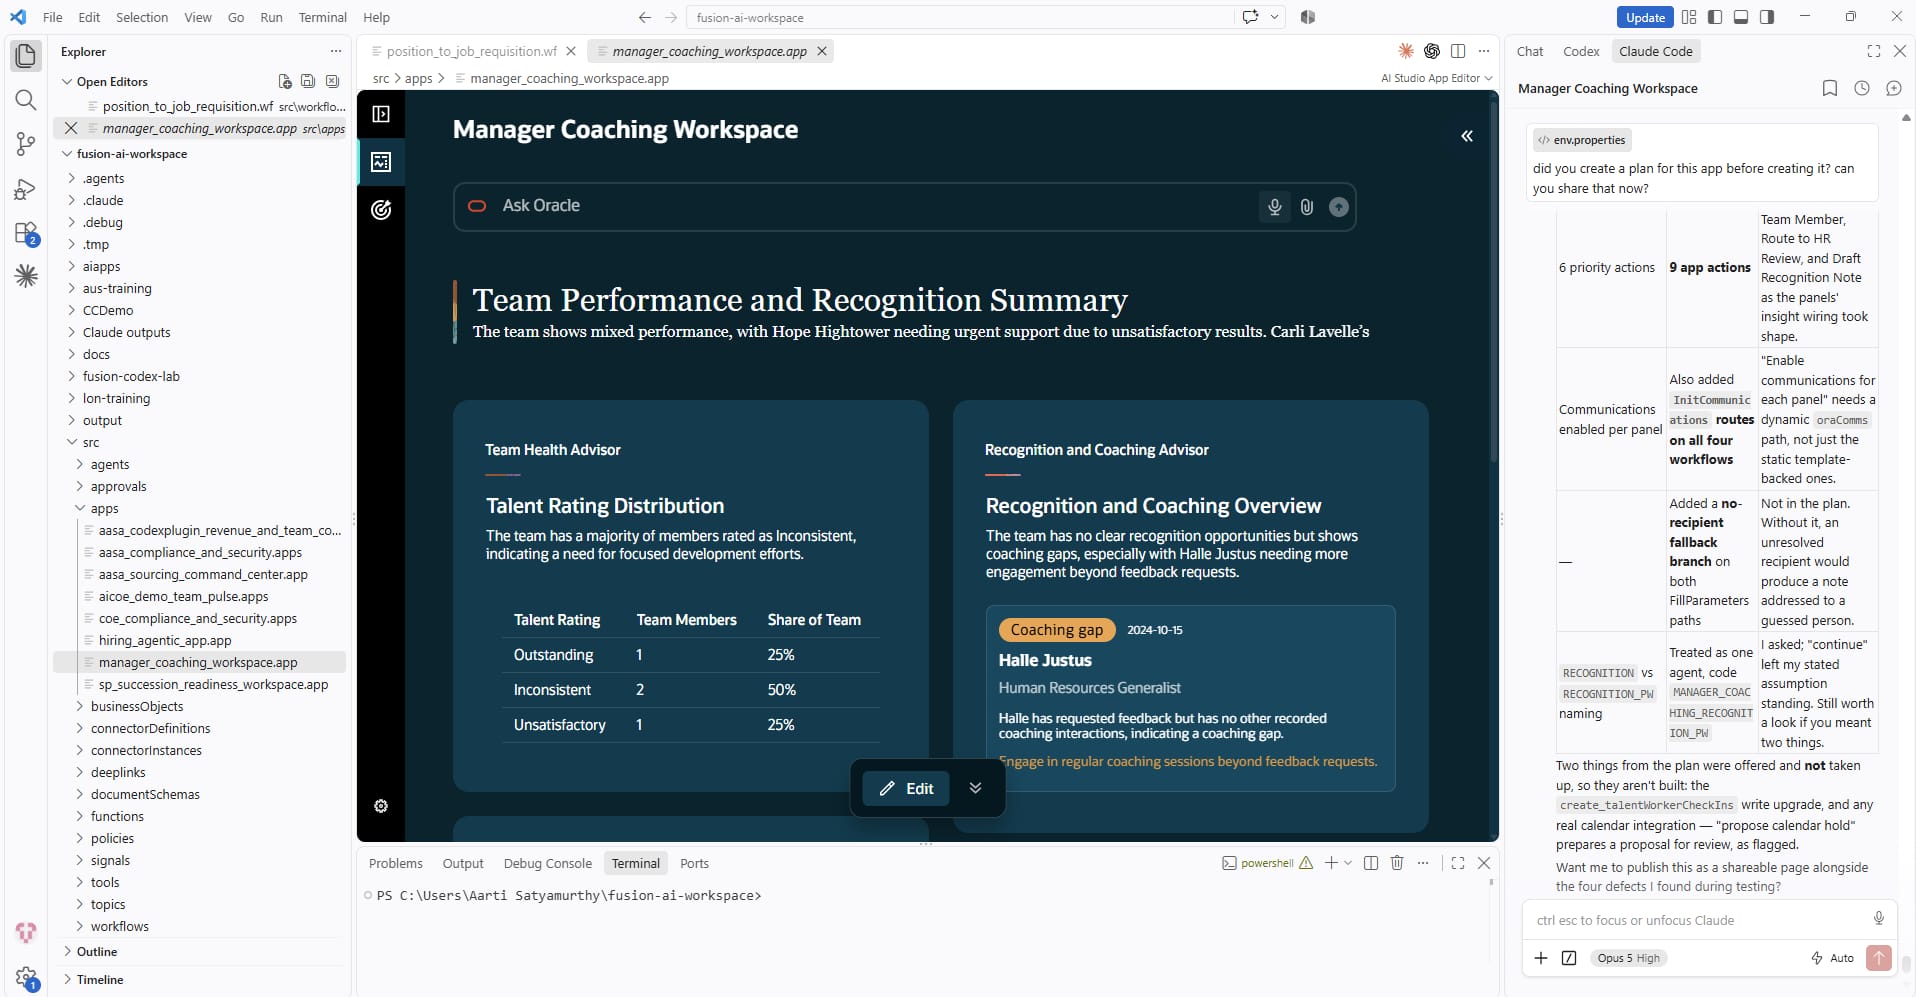Open the Terminal menu
This screenshot has width=1916, height=997.
point(322,17)
